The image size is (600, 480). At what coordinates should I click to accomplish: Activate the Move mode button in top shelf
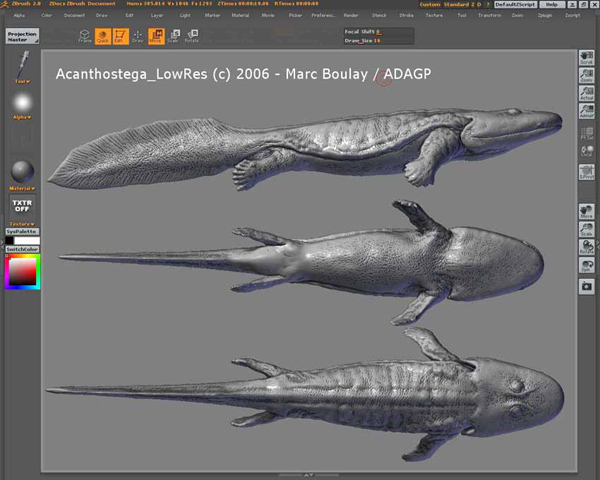pyautogui.click(x=156, y=36)
